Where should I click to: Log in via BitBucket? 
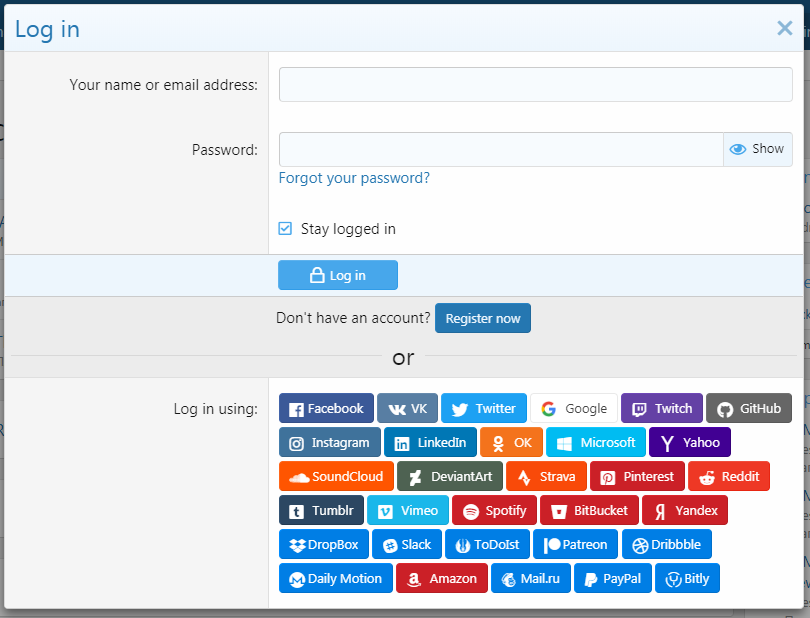pyautogui.click(x=589, y=511)
